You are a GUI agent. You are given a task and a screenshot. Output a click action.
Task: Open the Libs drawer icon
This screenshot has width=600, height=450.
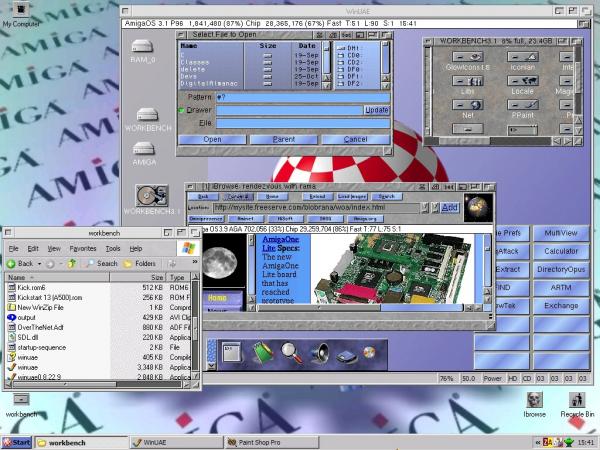click(468, 81)
